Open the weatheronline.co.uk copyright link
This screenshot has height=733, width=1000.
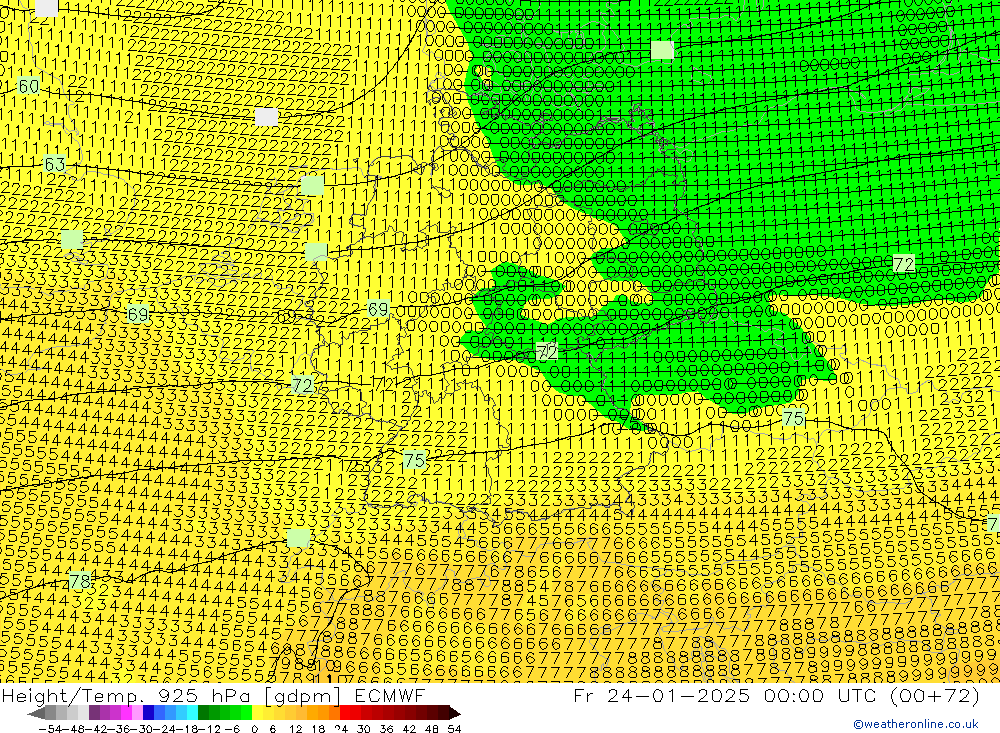coord(916,724)
